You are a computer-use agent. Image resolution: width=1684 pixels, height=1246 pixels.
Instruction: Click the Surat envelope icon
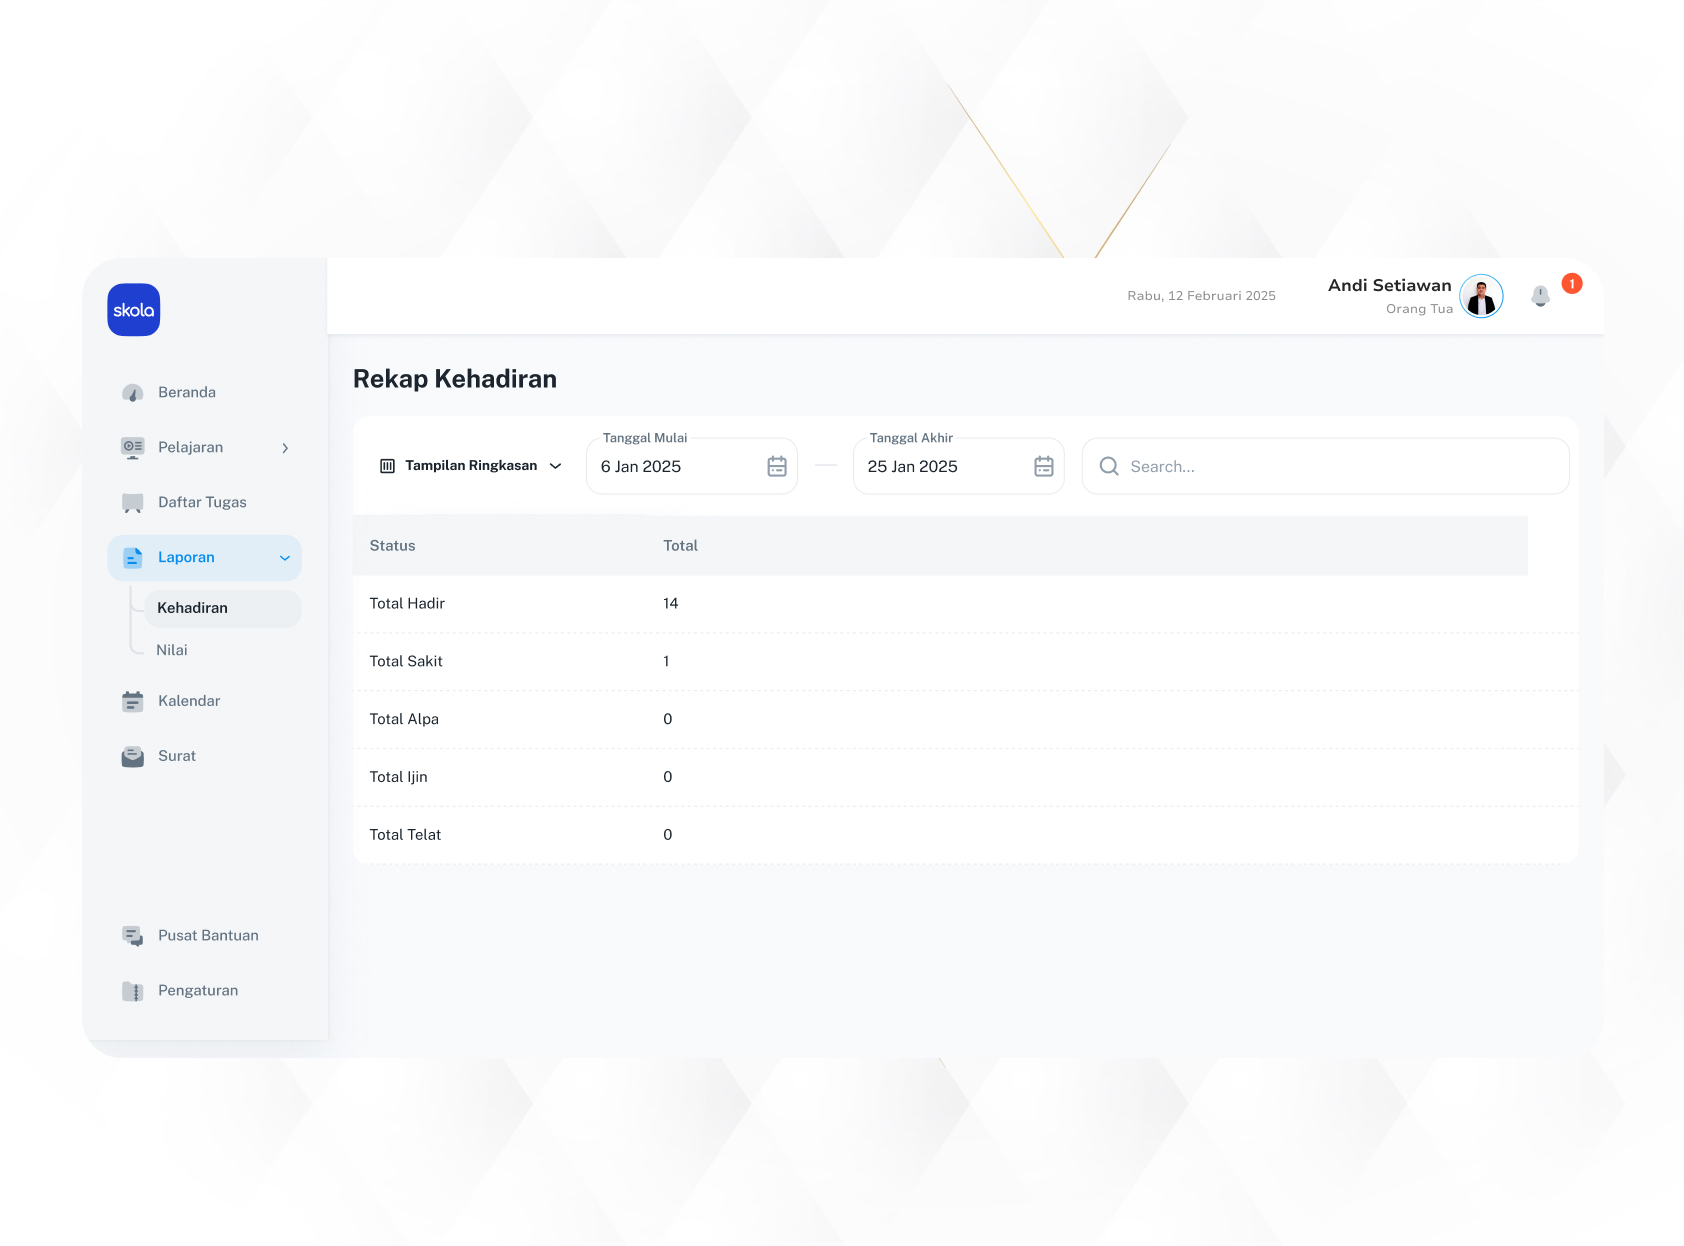133,757
